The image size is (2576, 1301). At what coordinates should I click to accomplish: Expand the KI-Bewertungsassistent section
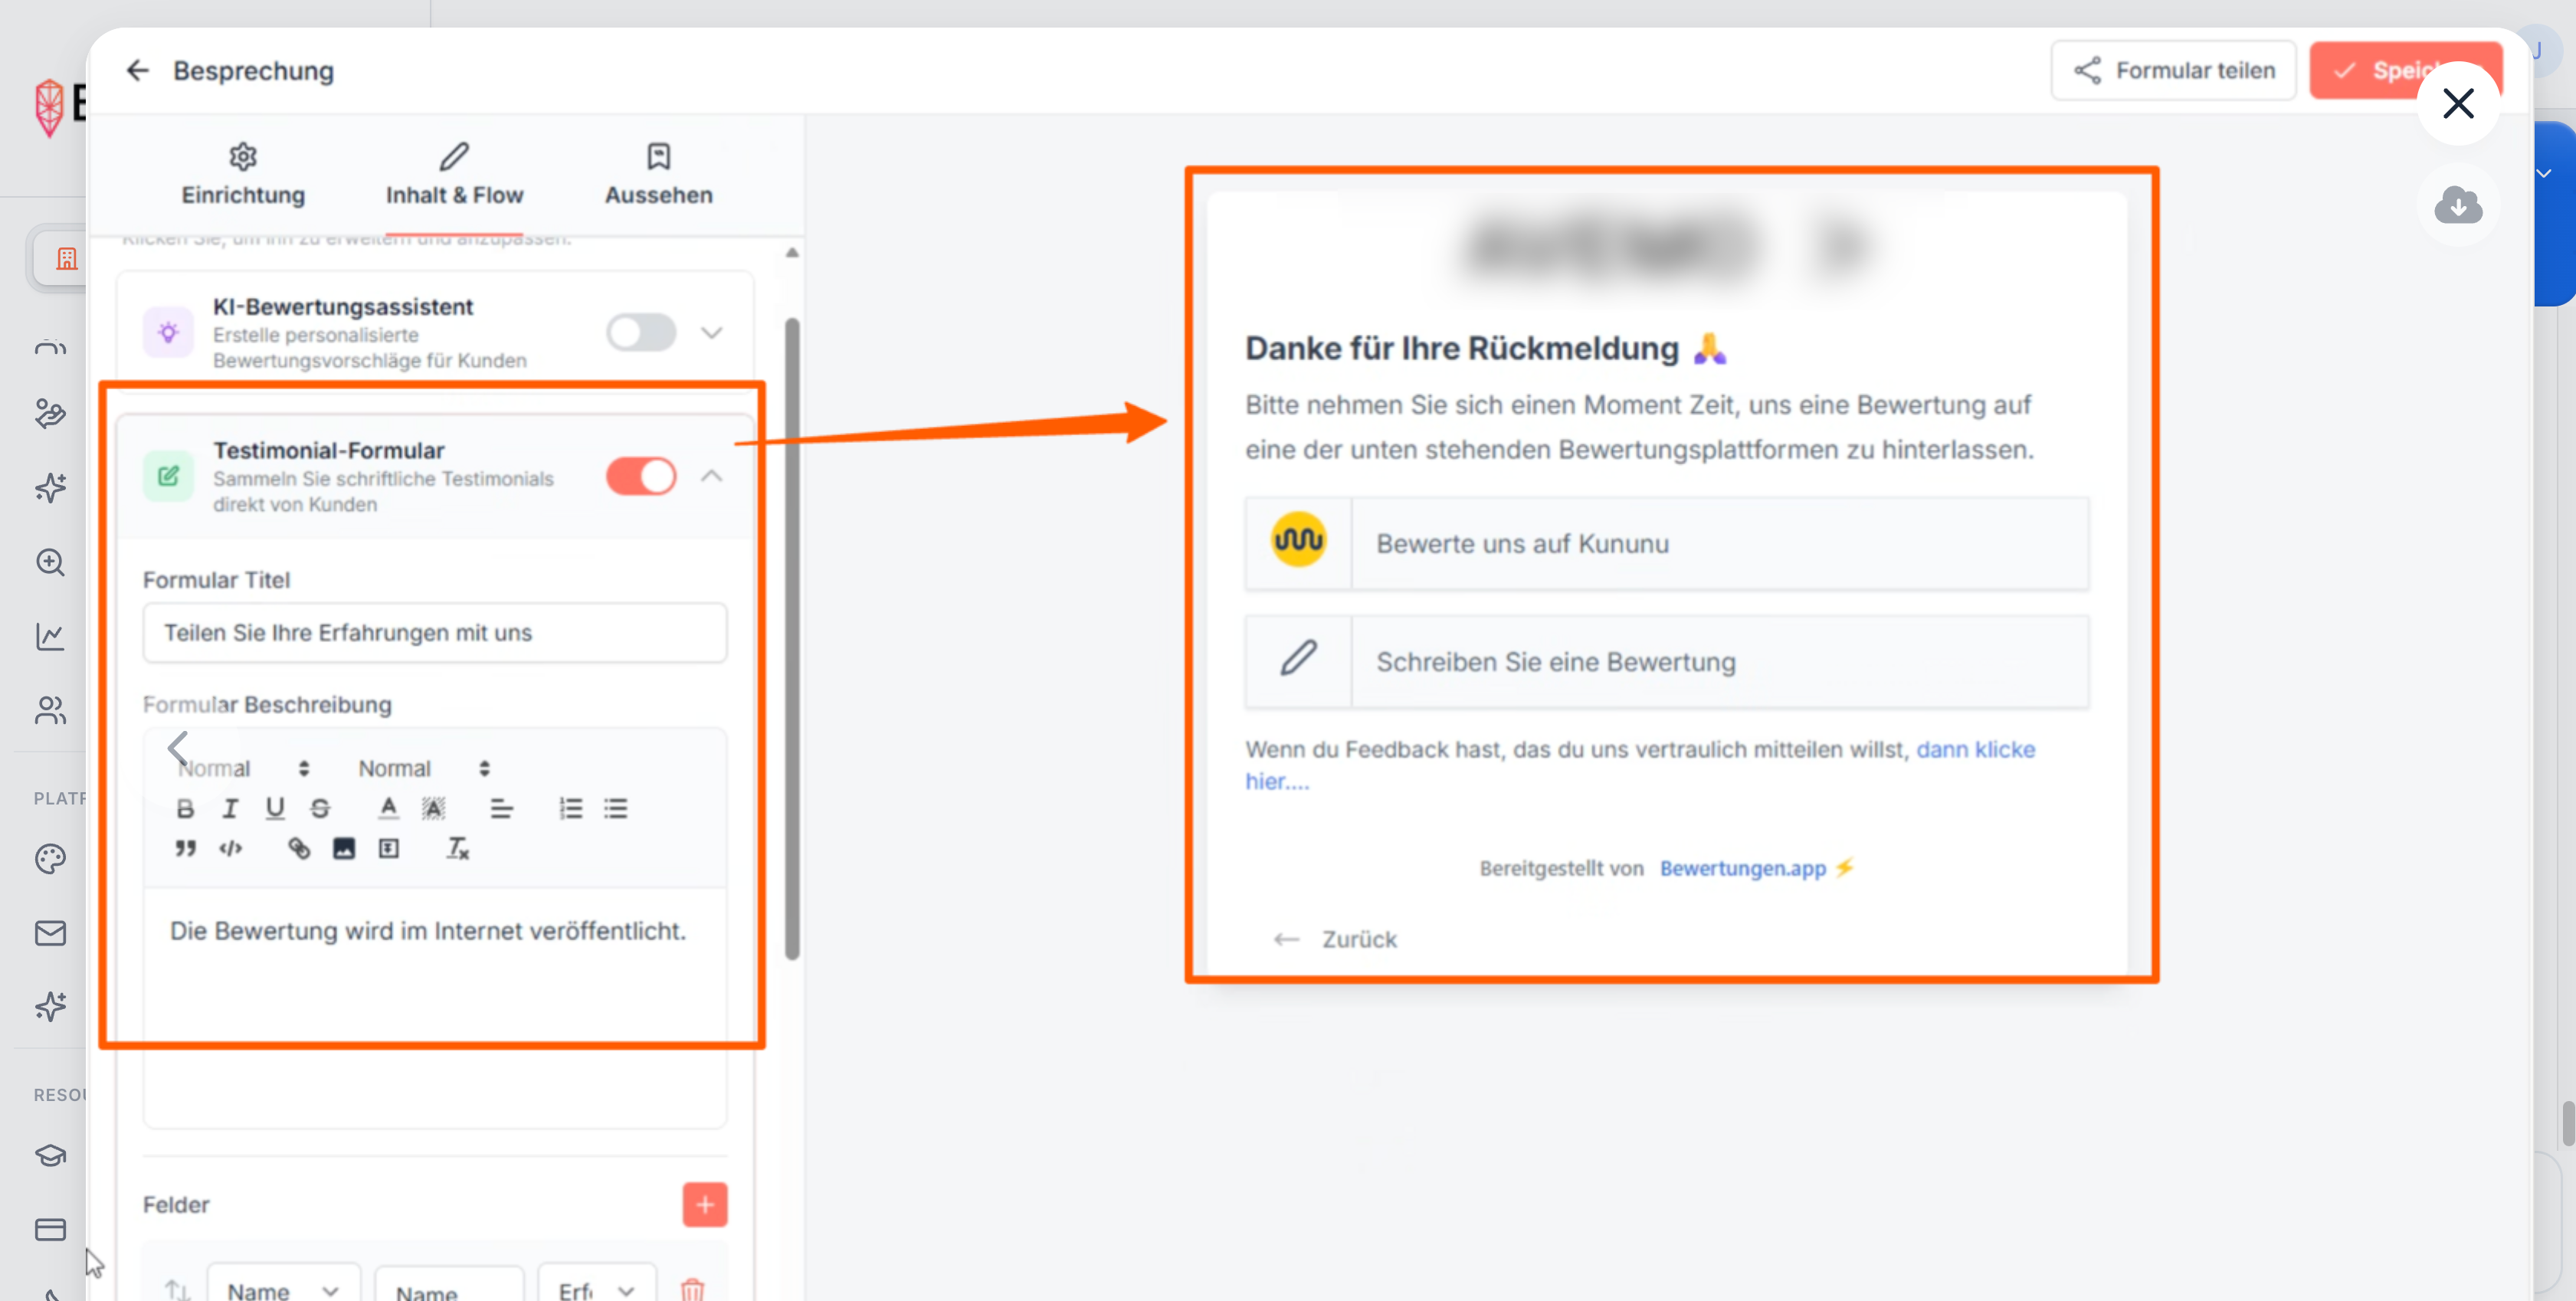[x=711, y=332]
